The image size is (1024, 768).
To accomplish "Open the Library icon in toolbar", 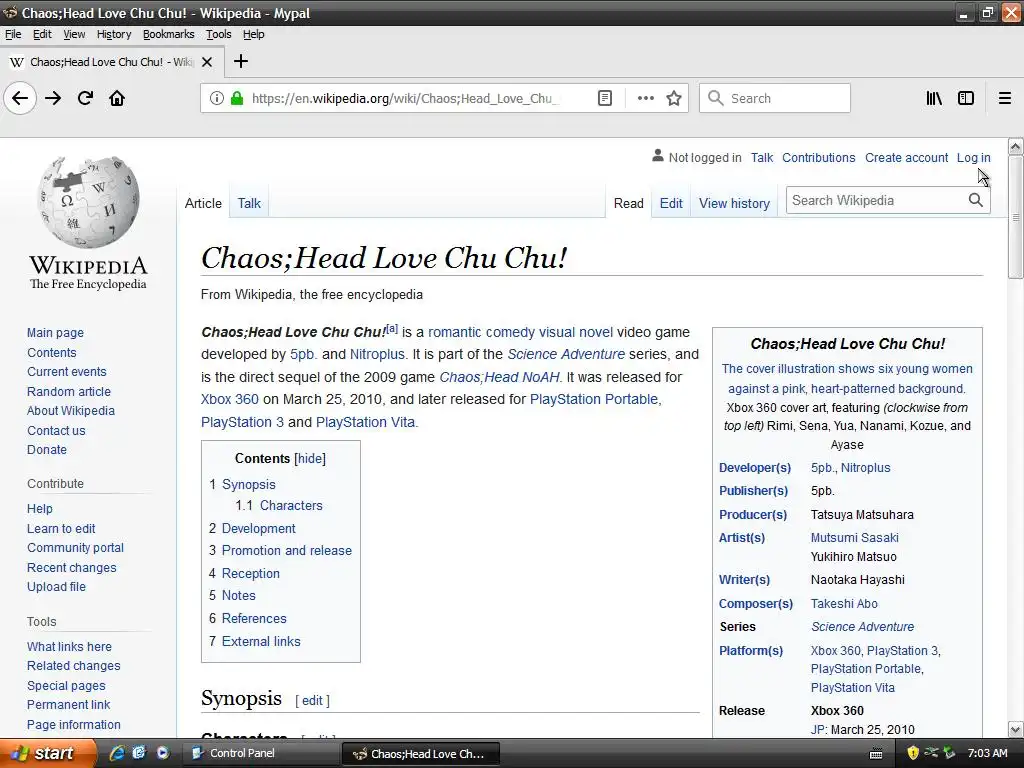I will coord(934,99).
